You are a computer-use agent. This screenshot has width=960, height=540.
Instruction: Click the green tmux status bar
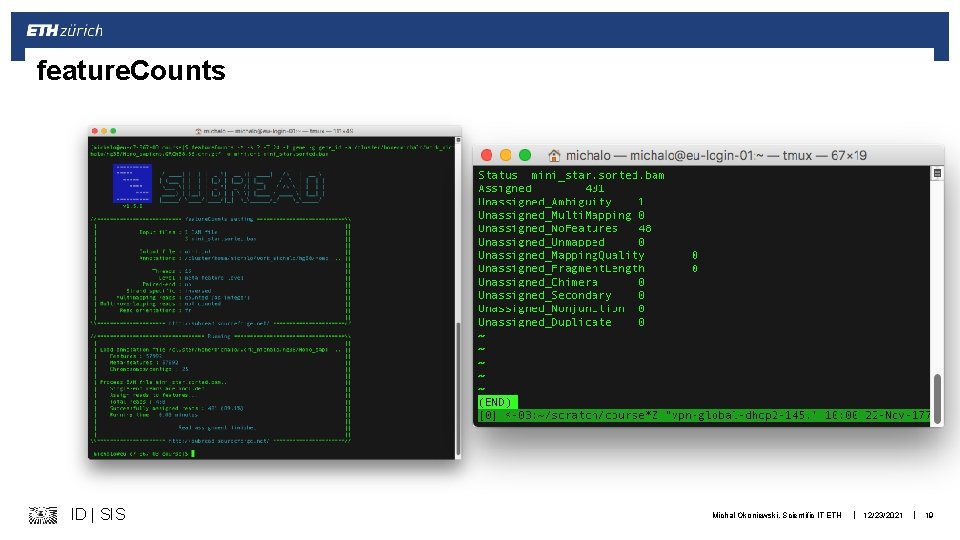point(704,416)
